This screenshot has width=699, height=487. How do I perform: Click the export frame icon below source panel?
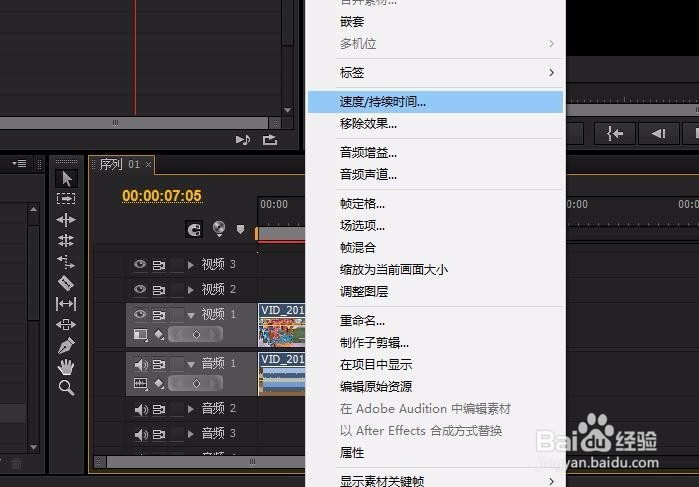270,140
